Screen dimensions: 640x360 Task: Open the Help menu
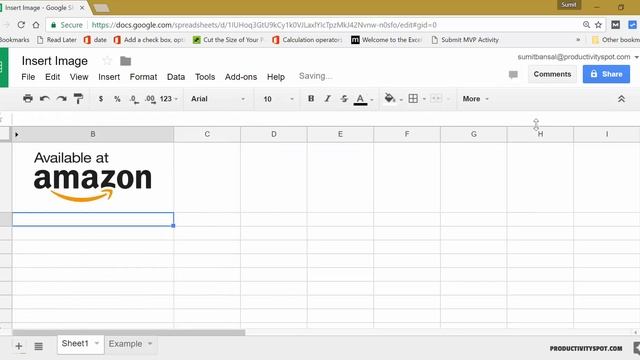(x=276, y=77)
